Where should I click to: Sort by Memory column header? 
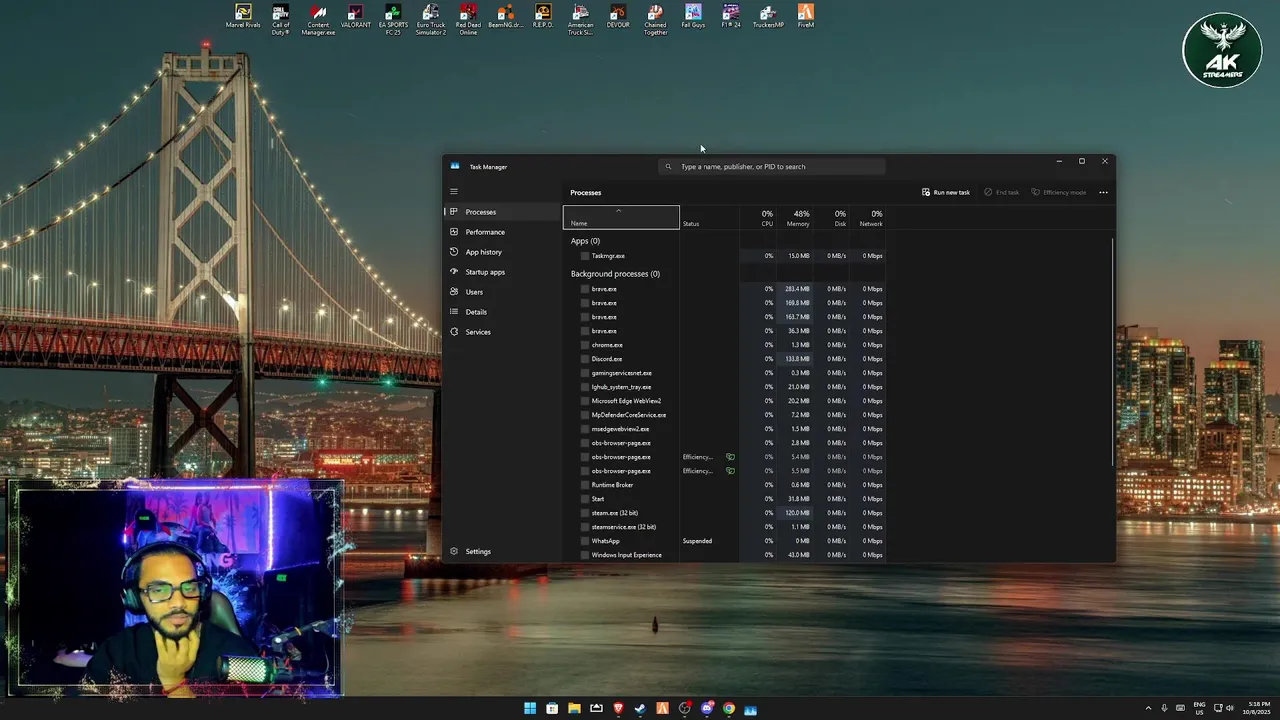(795, 218)
